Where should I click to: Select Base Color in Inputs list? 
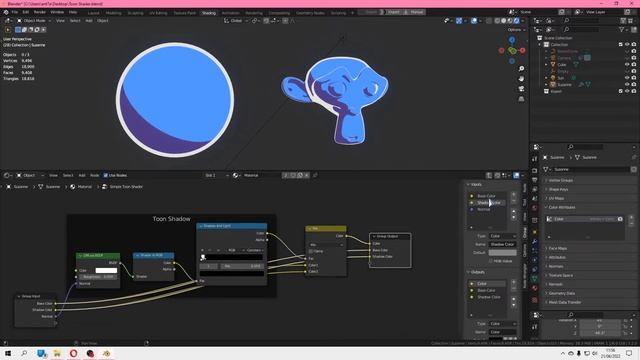(487, 196)
